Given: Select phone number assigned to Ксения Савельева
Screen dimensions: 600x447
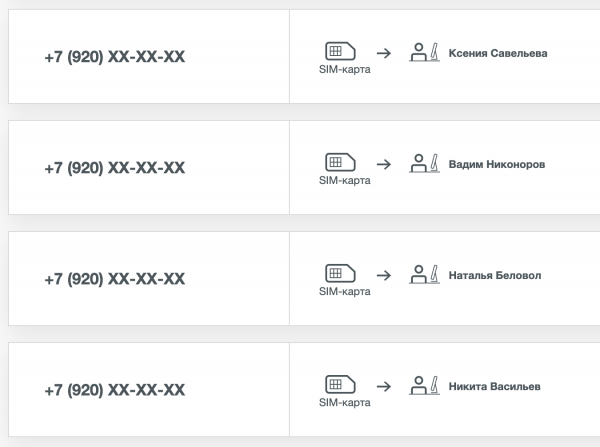Looking at the screenshot, I should coord(114,57).
